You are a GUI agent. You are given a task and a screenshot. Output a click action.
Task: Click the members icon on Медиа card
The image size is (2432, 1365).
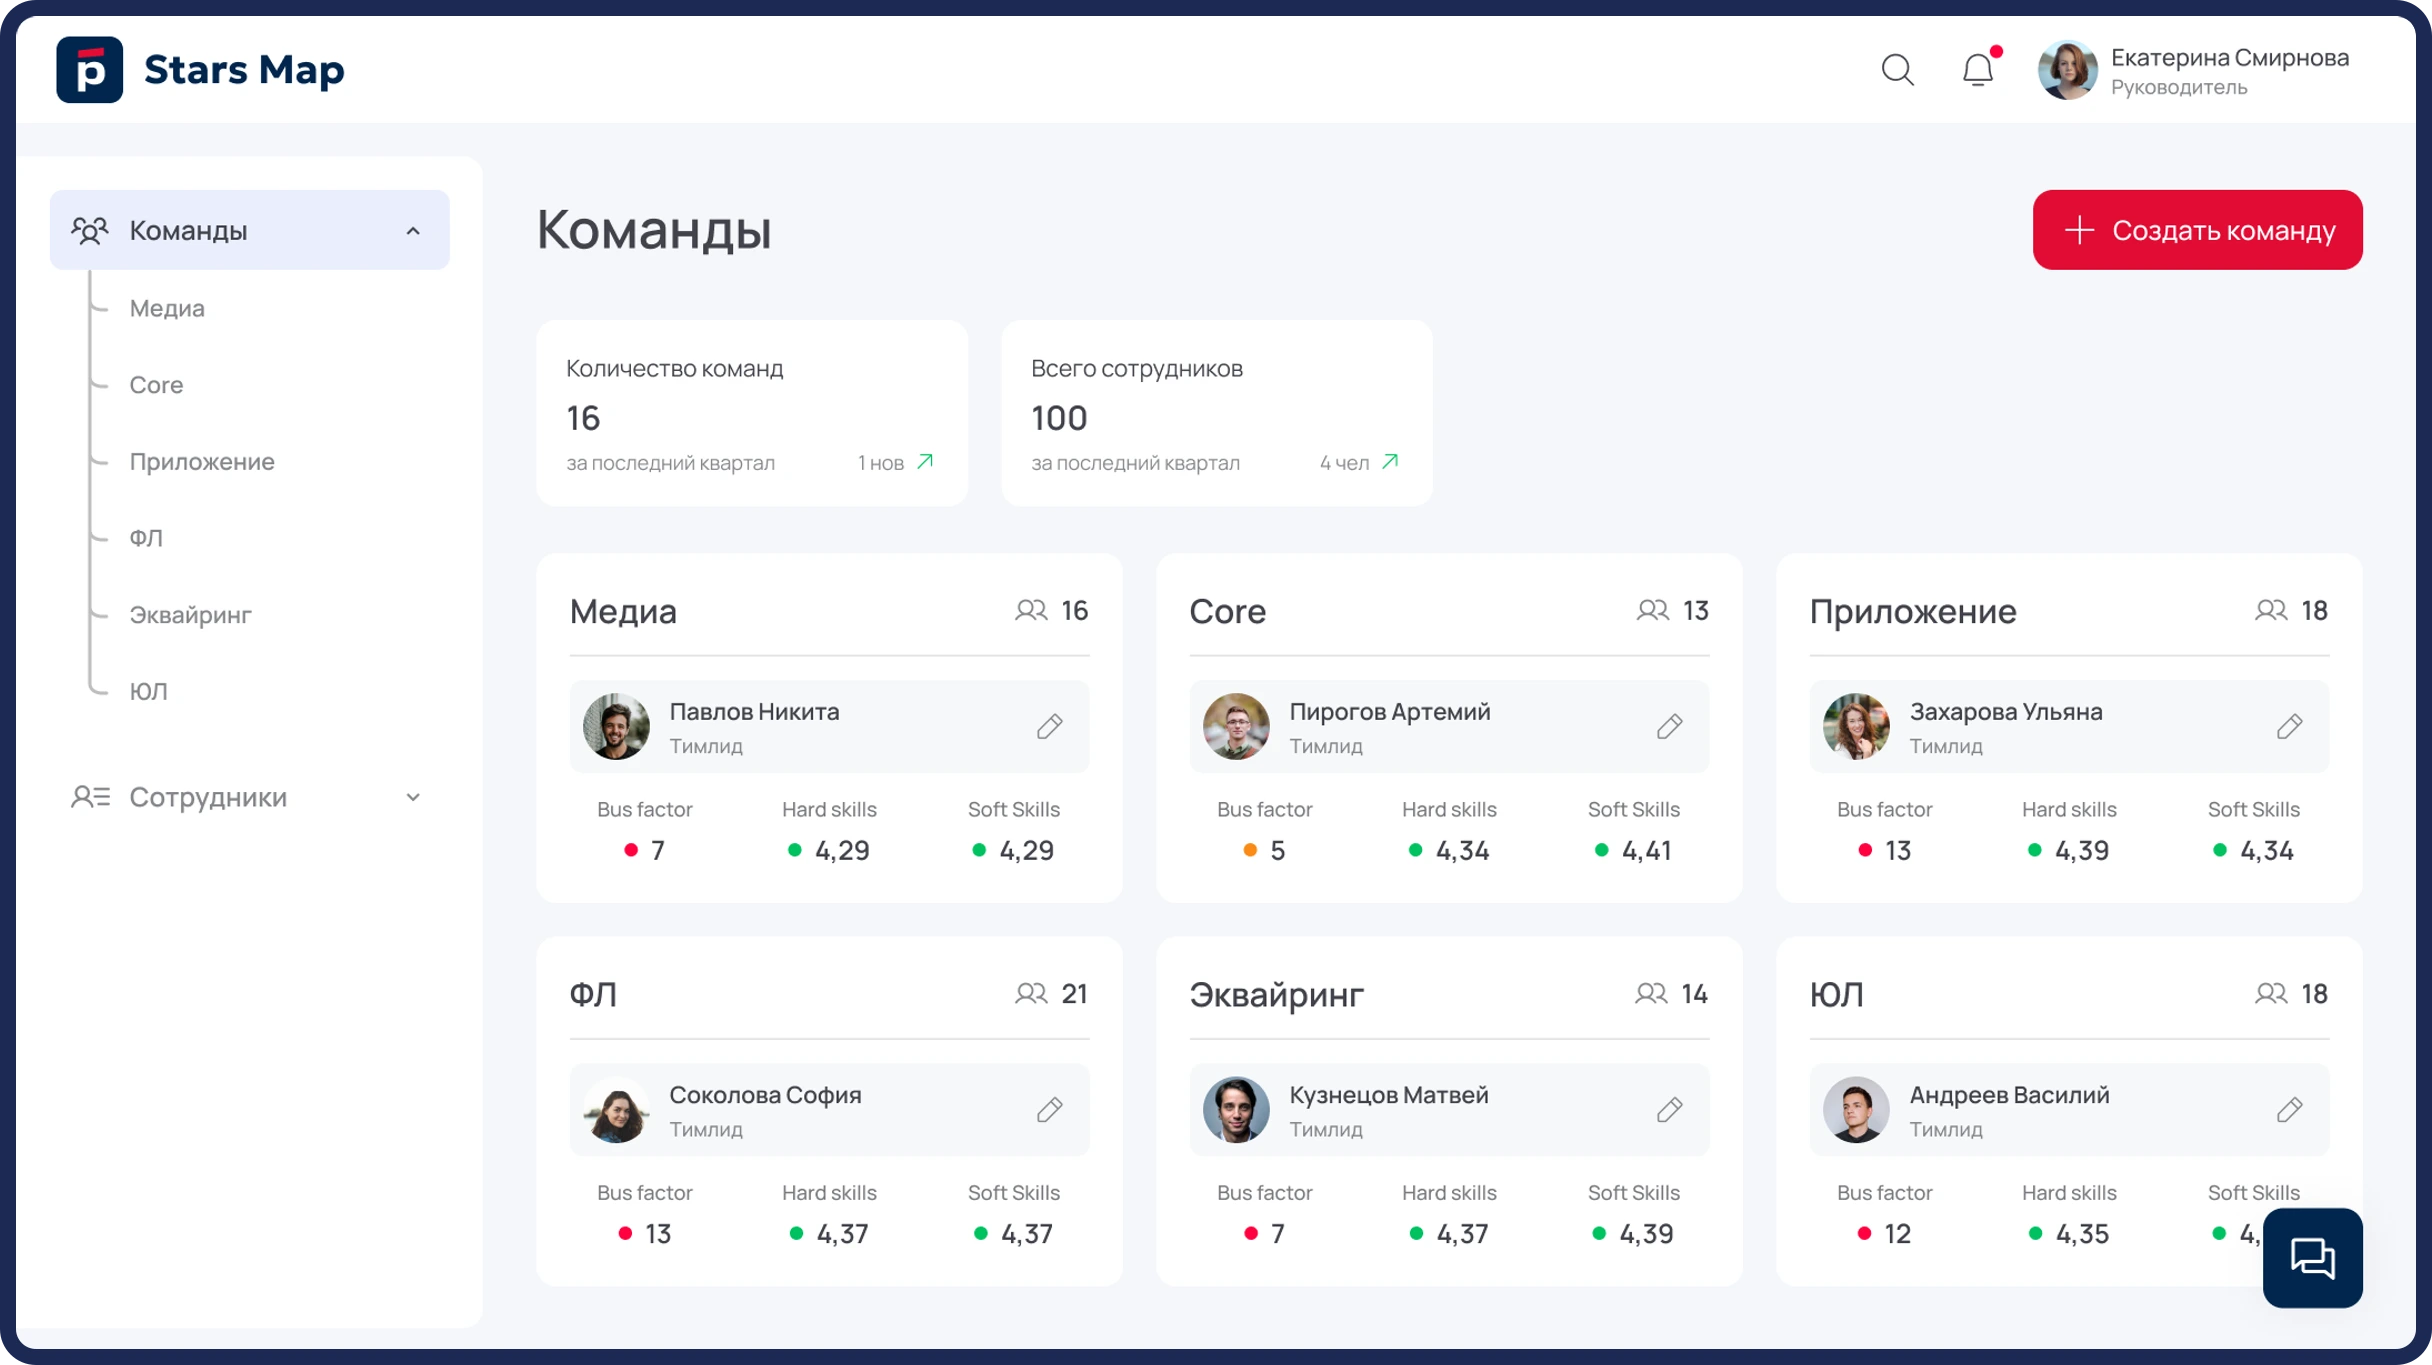1031,610
